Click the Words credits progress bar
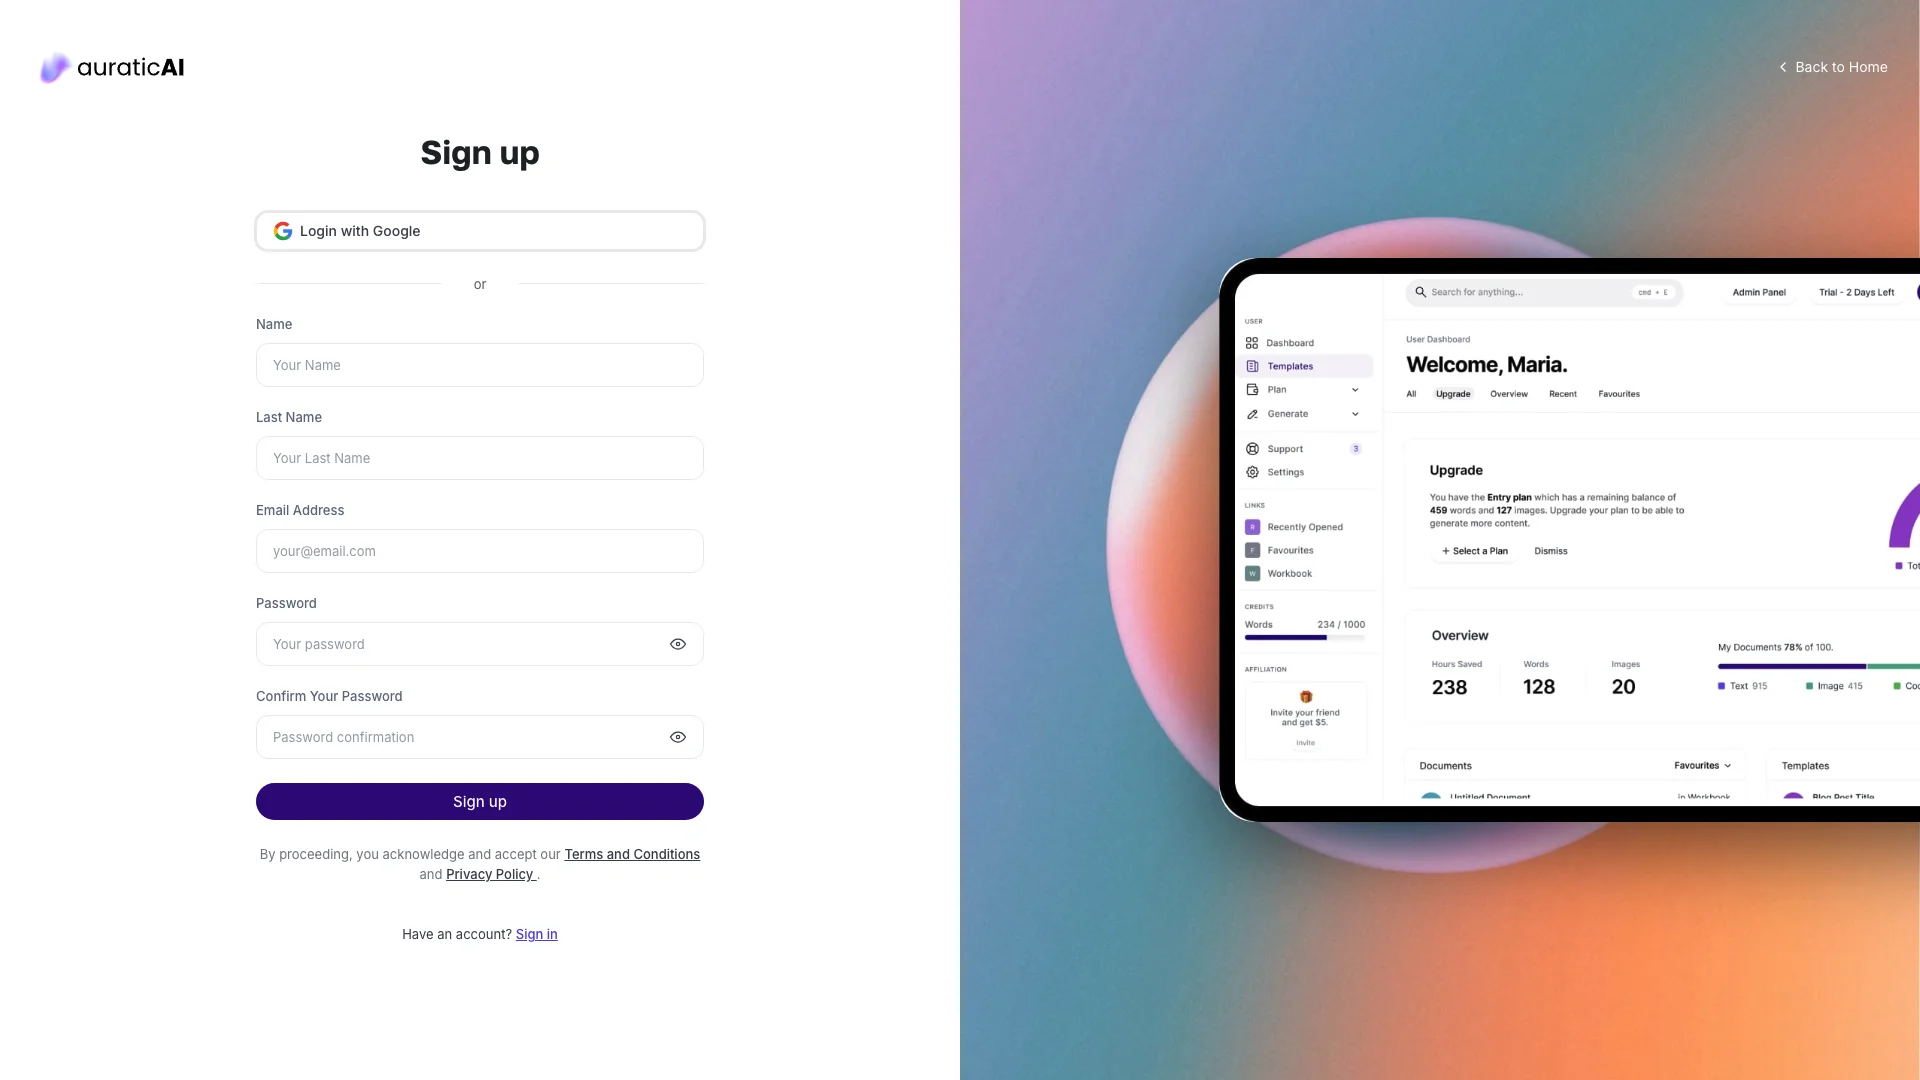The width and height of the screenshot is (1920, 1080). pos(1303,638)
